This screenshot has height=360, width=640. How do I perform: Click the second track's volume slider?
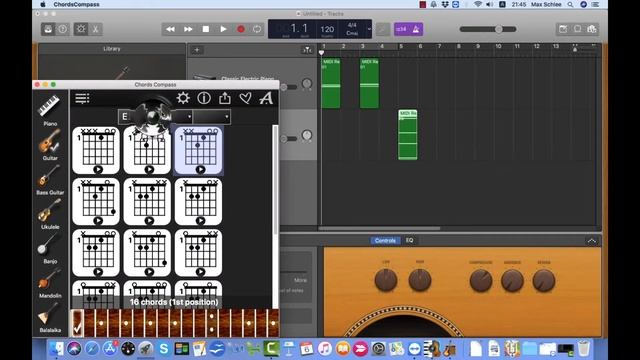(289, 139)
